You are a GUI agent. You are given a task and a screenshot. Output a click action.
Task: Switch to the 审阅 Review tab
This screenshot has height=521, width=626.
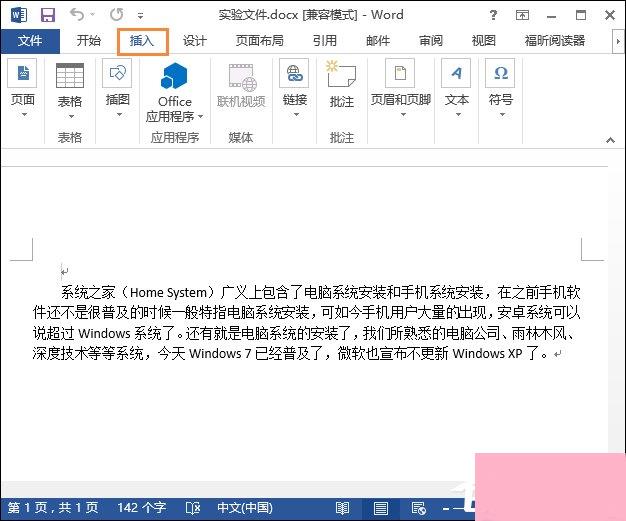(x=431, y=41)
